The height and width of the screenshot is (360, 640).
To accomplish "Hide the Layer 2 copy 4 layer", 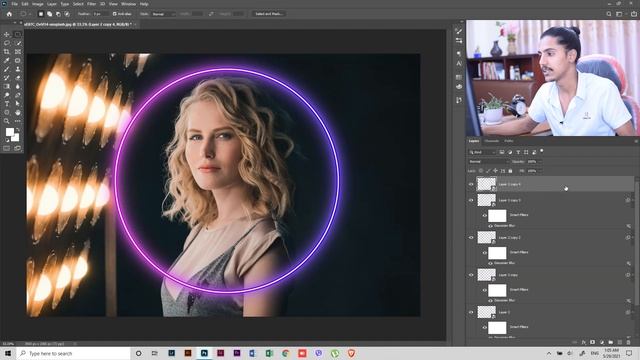I will (471, 184).
